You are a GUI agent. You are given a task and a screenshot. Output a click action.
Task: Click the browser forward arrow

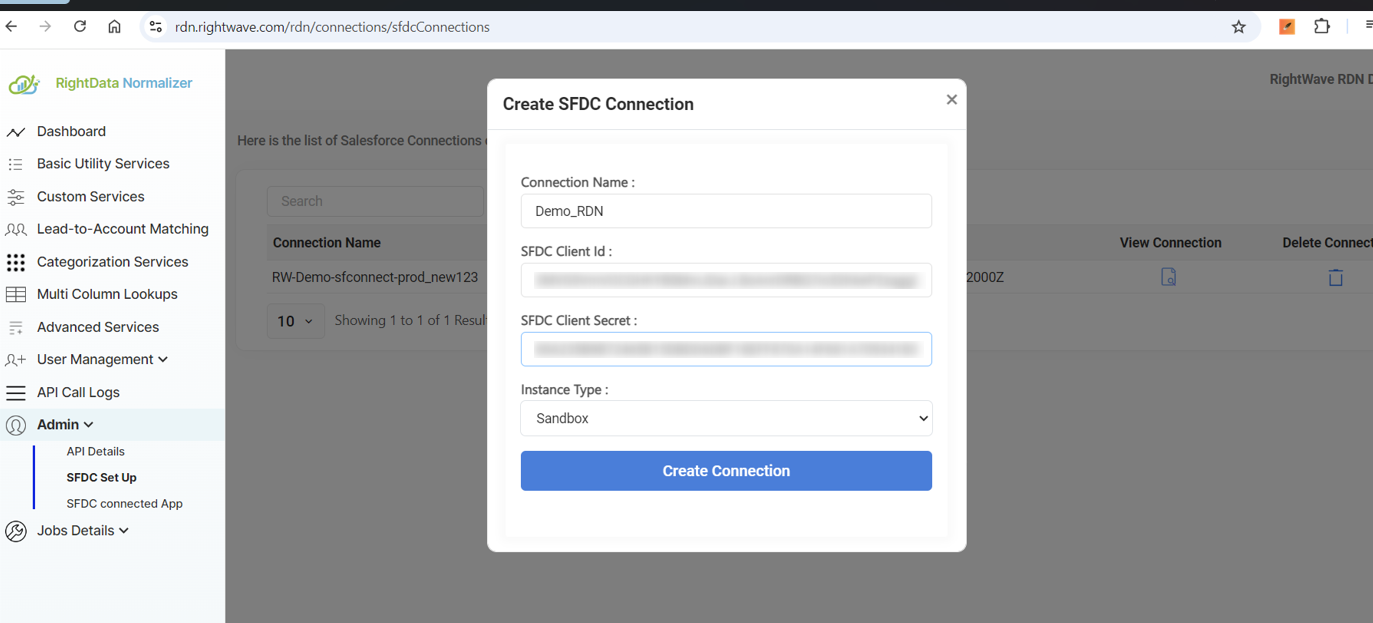point(45,27)
